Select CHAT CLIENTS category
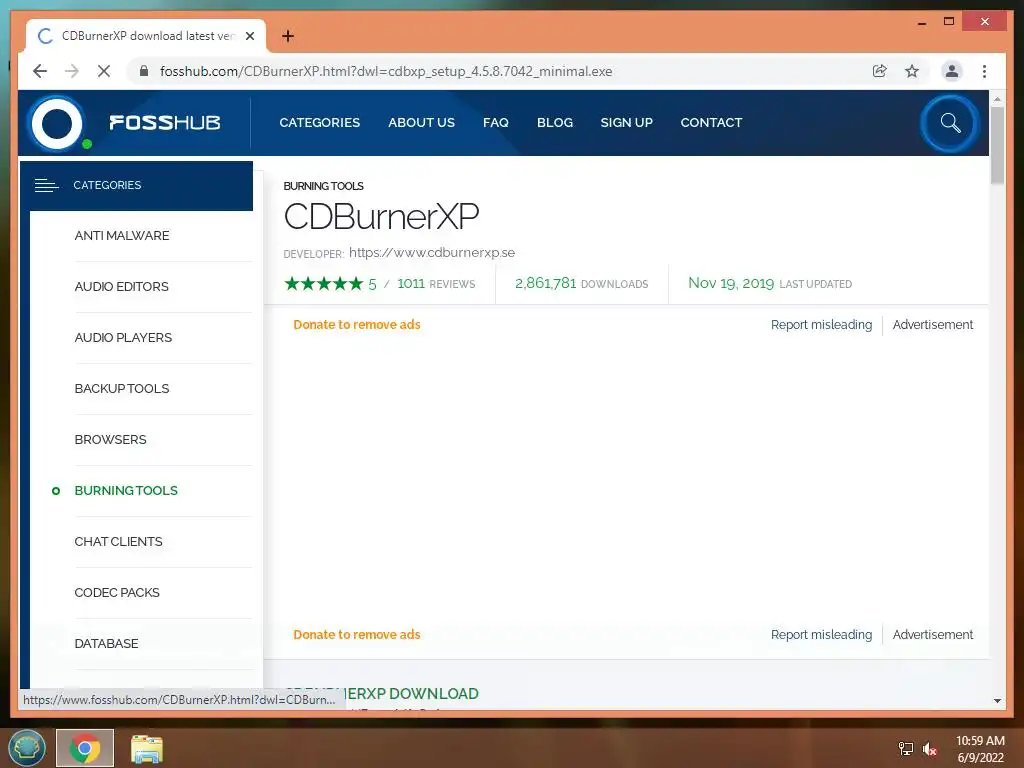This screenshot has width=1024, height=768. [118, 541]
